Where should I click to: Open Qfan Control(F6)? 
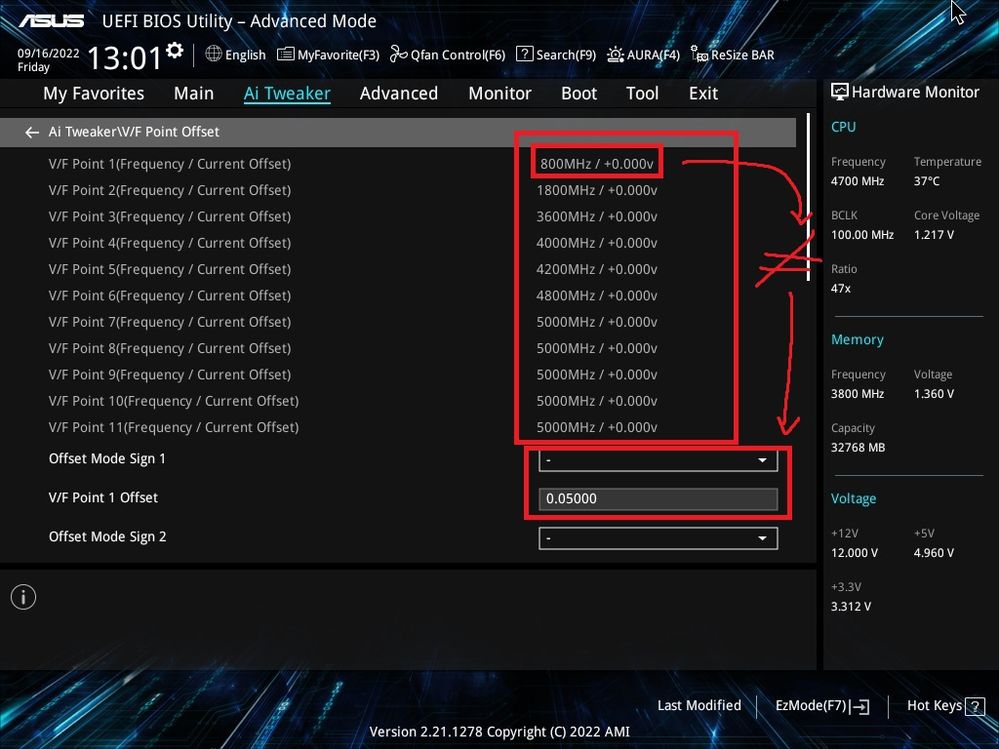447,55
